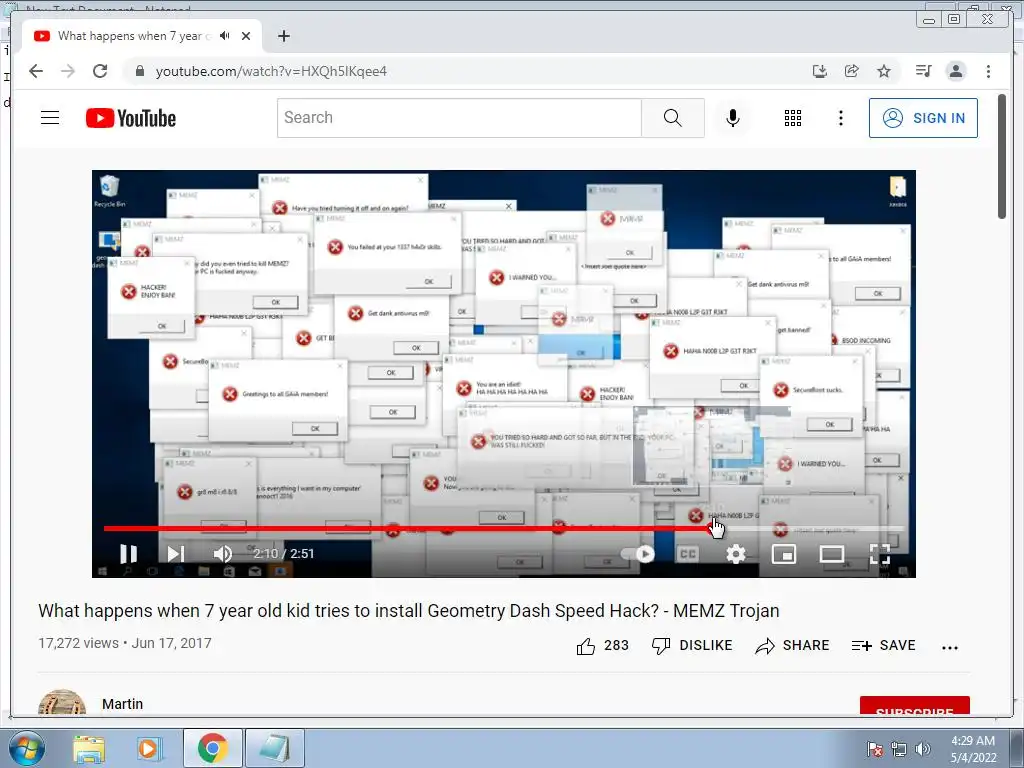
Task: Click the search magnifier button
Action: [x=673, y=118]
